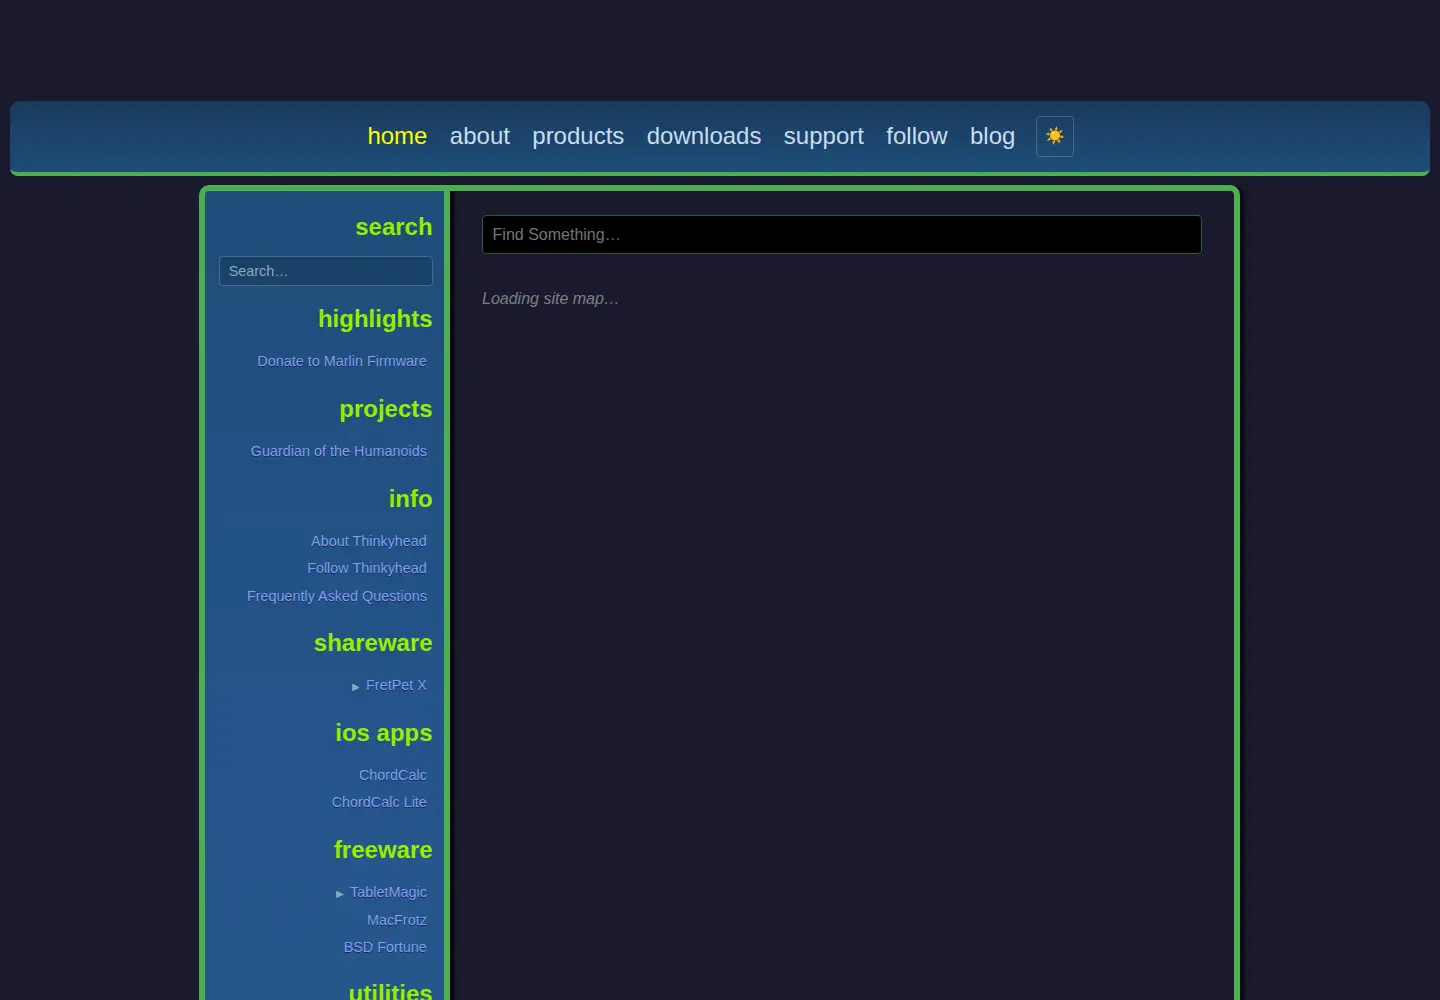Click the search sidebar heading
Image resolution: width=1440 pixels, height=1000 pixels.
394,227
